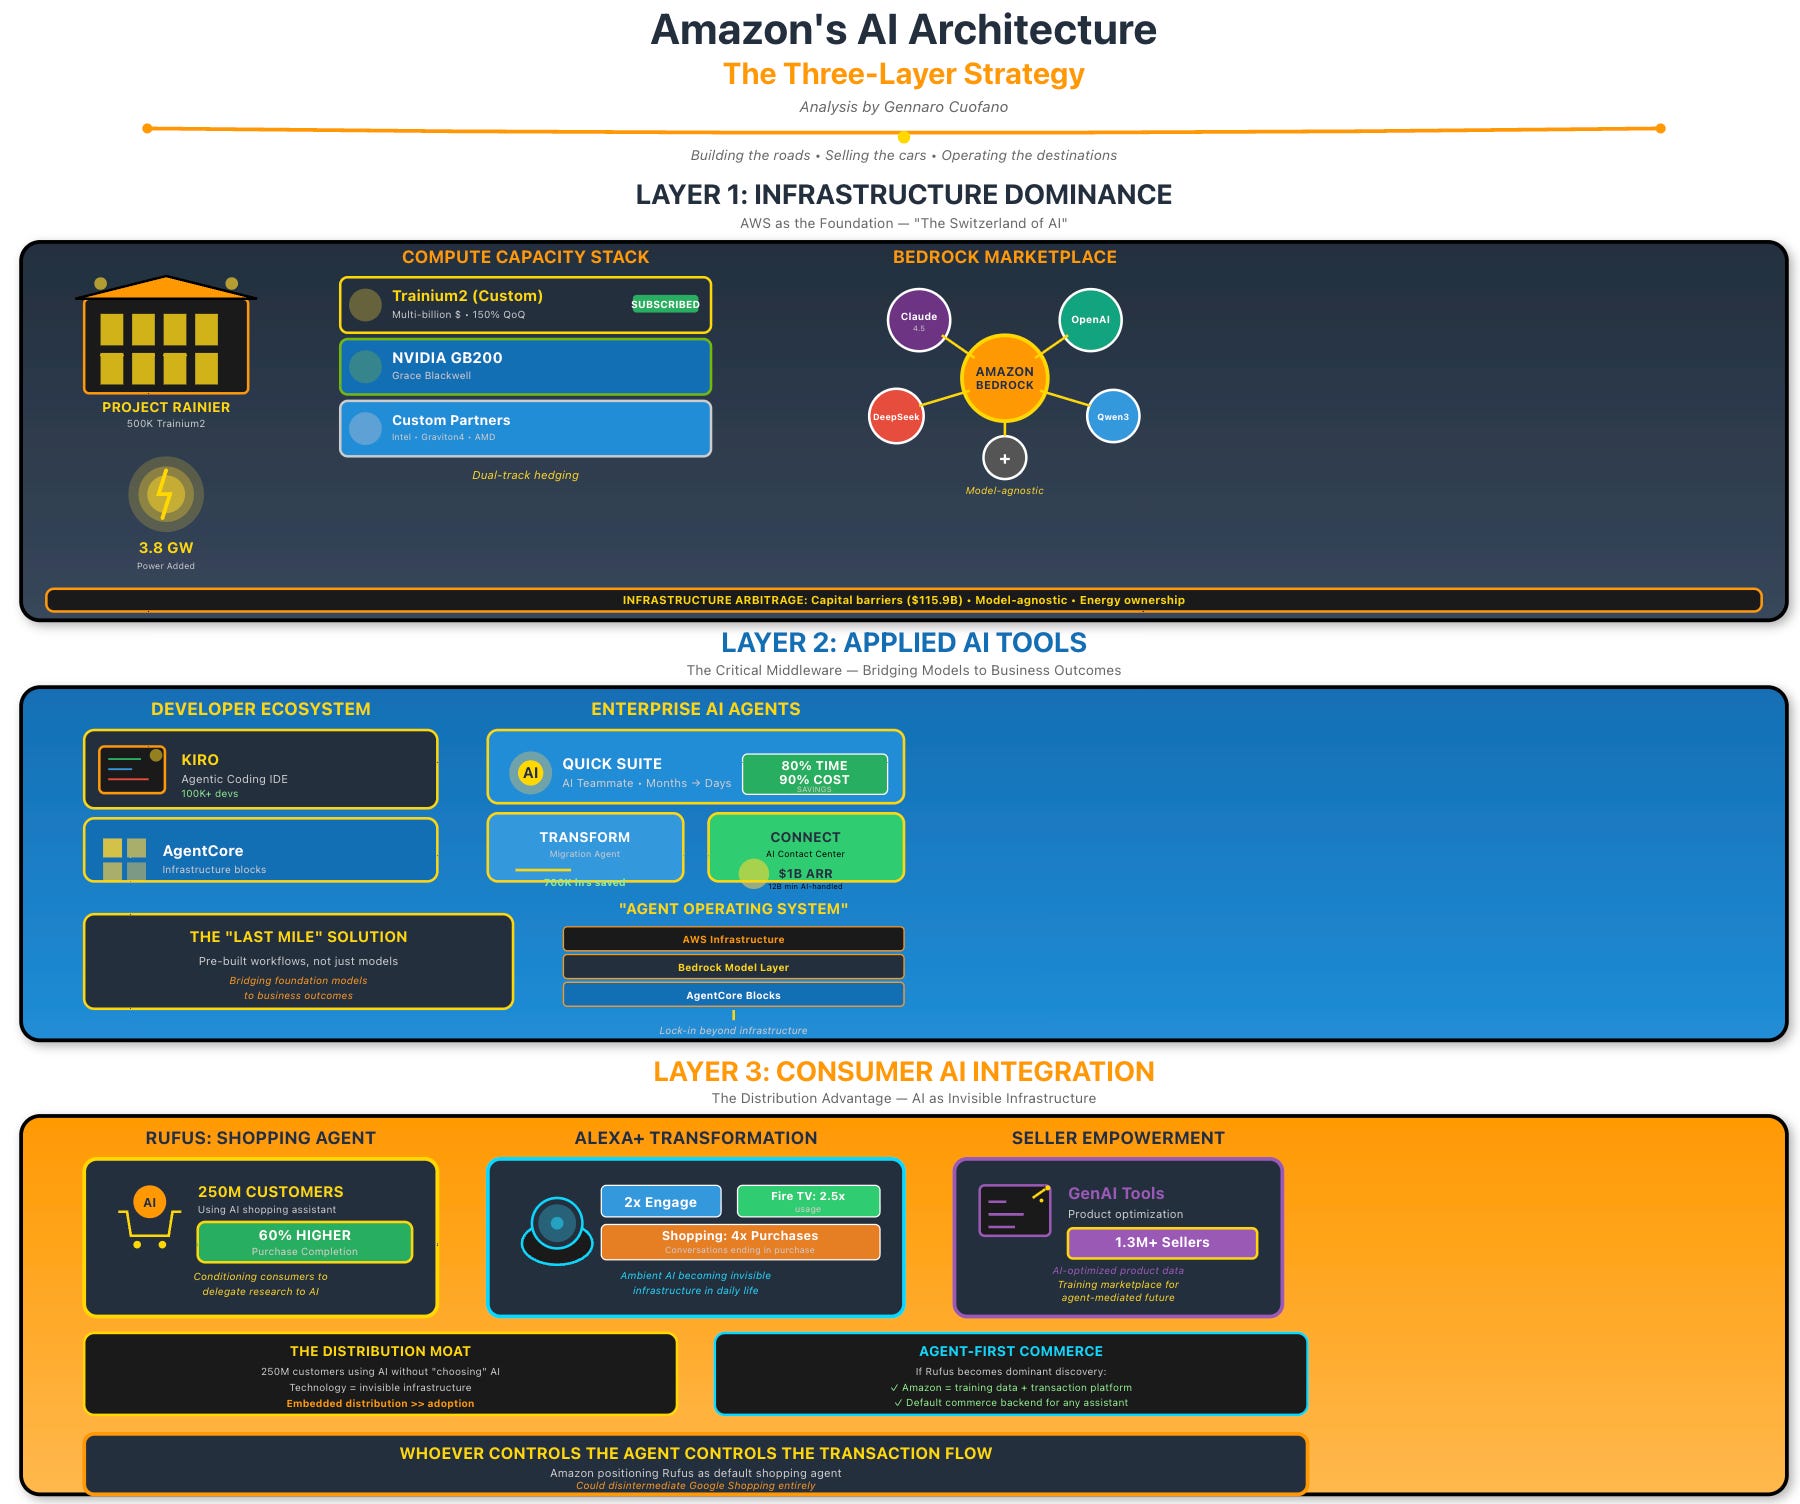Click "Could disintermediate Google Shopping entirely" line
The width and height of the screenshot is (1800, 1504).
(x=696, y=1485)
